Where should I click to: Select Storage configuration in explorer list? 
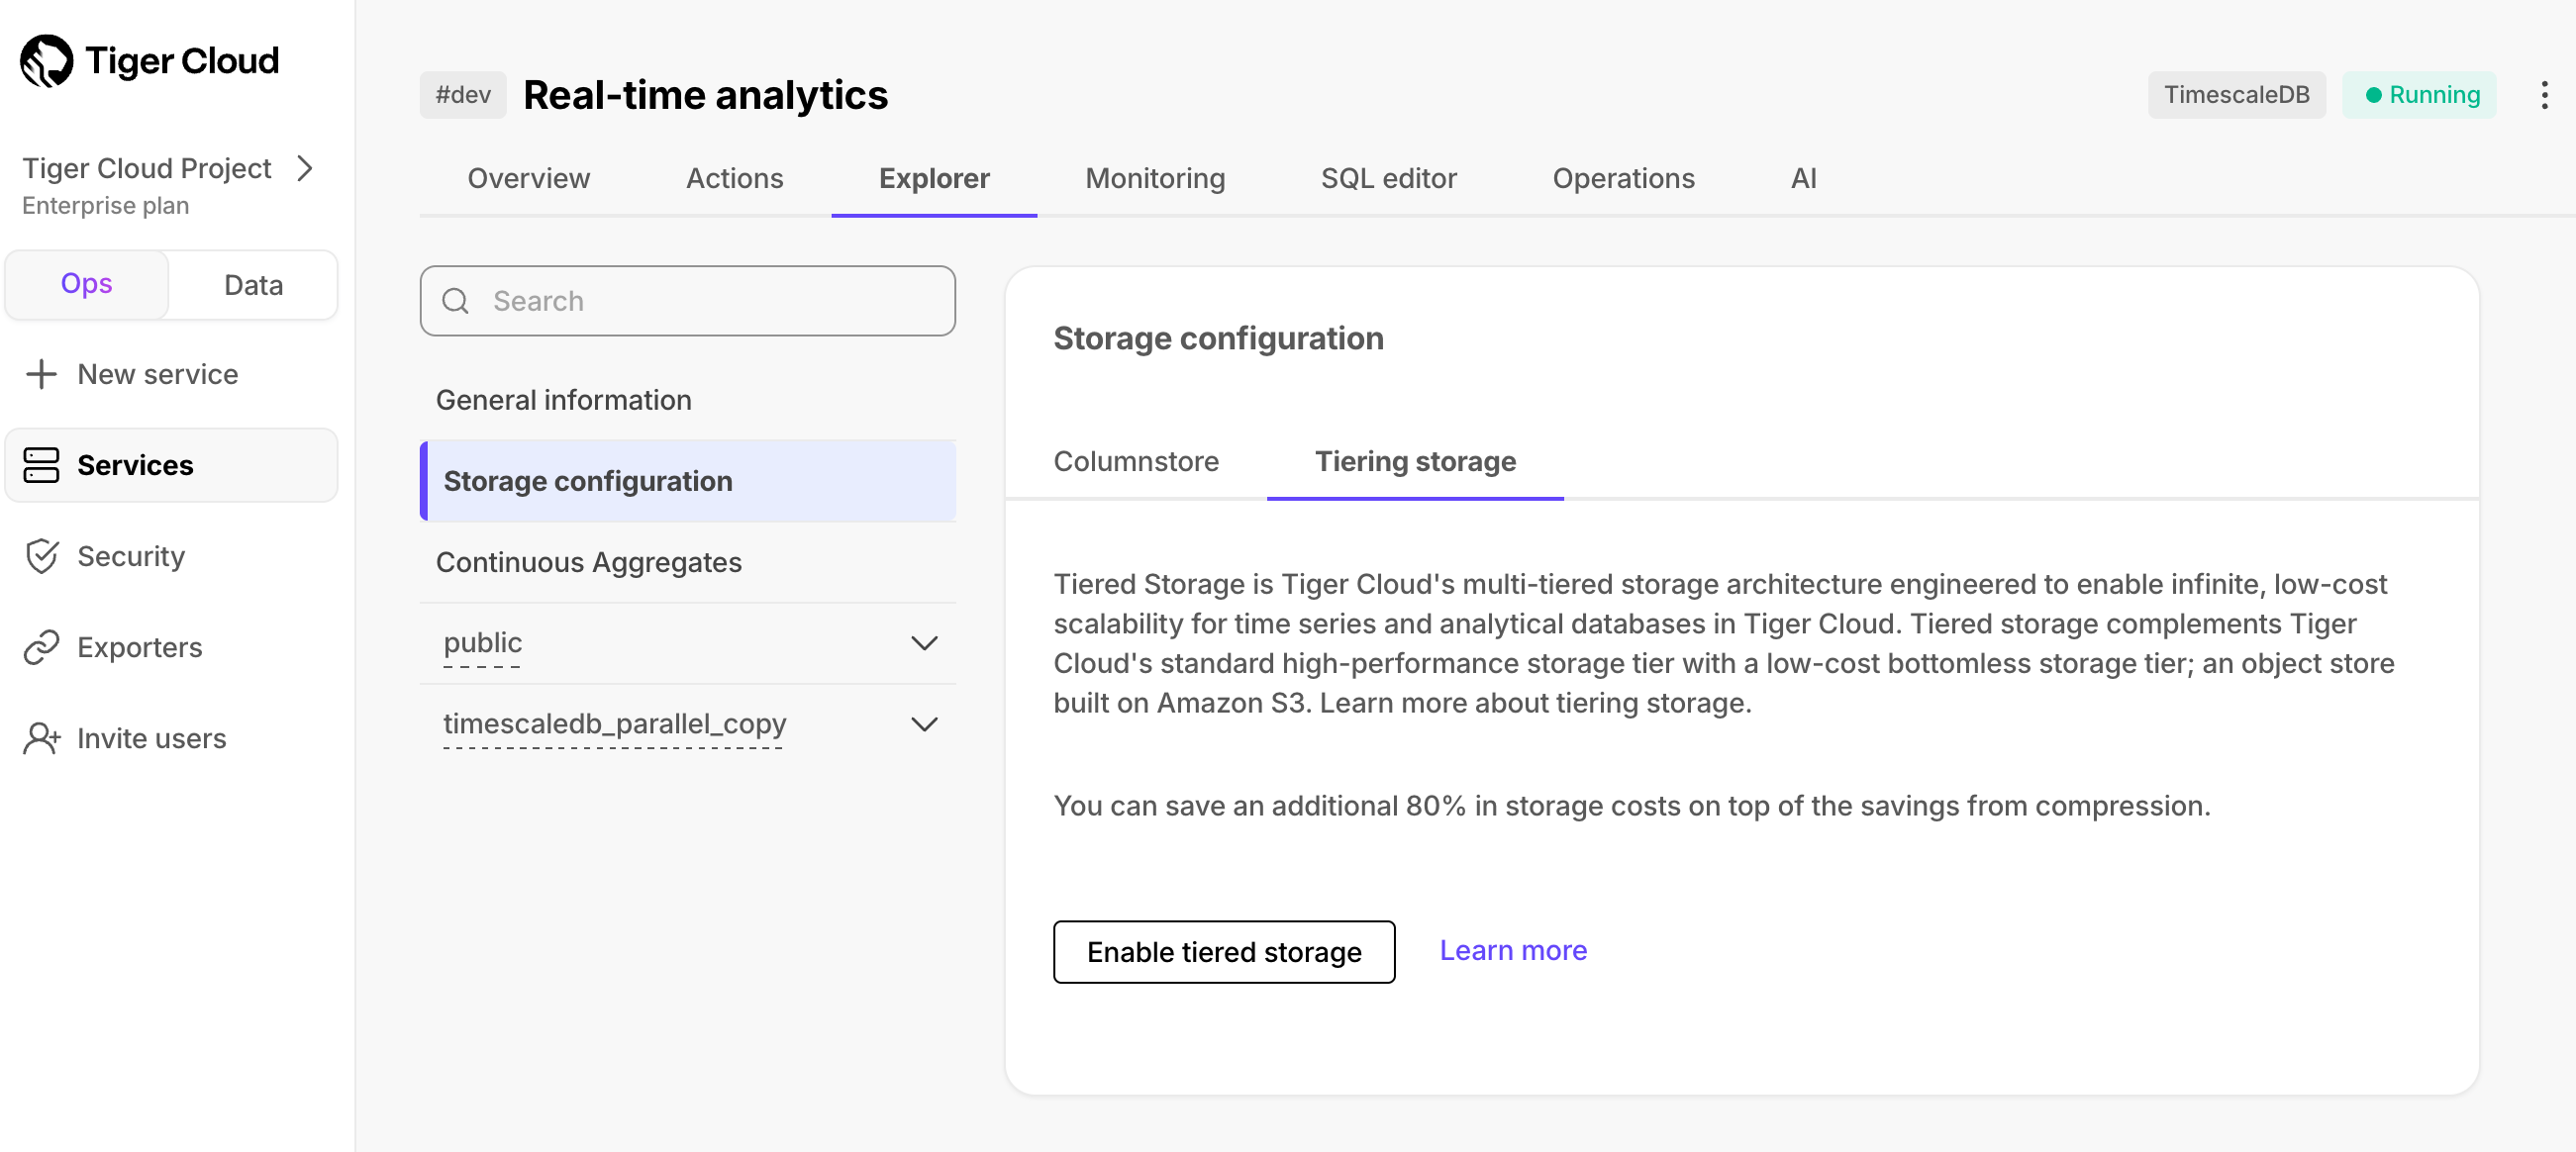point(688,481)
